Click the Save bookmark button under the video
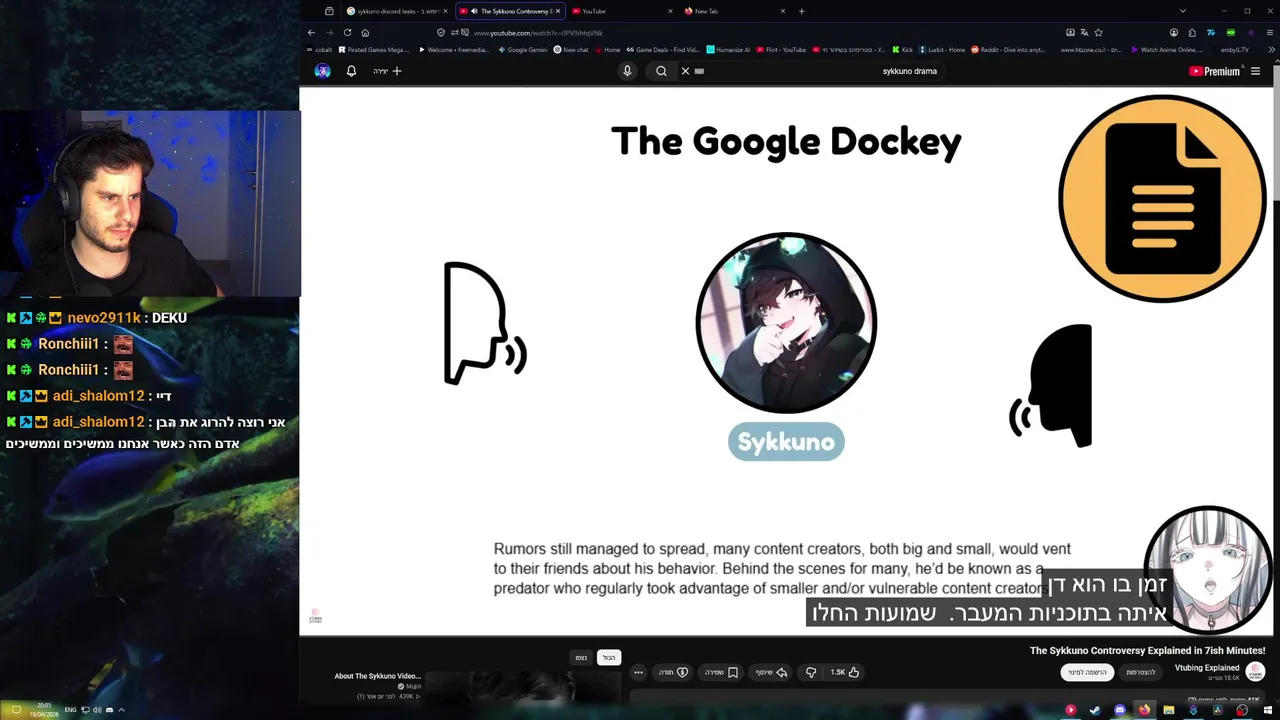The image size is (1280, 720). click(x=721, y=672)
